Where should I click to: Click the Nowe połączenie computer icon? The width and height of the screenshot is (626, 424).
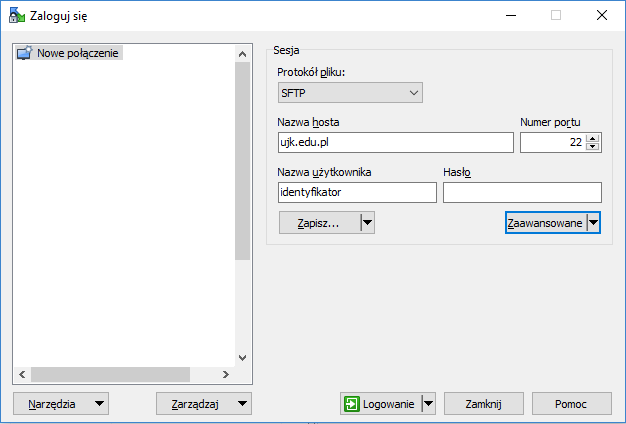point(25,53)
